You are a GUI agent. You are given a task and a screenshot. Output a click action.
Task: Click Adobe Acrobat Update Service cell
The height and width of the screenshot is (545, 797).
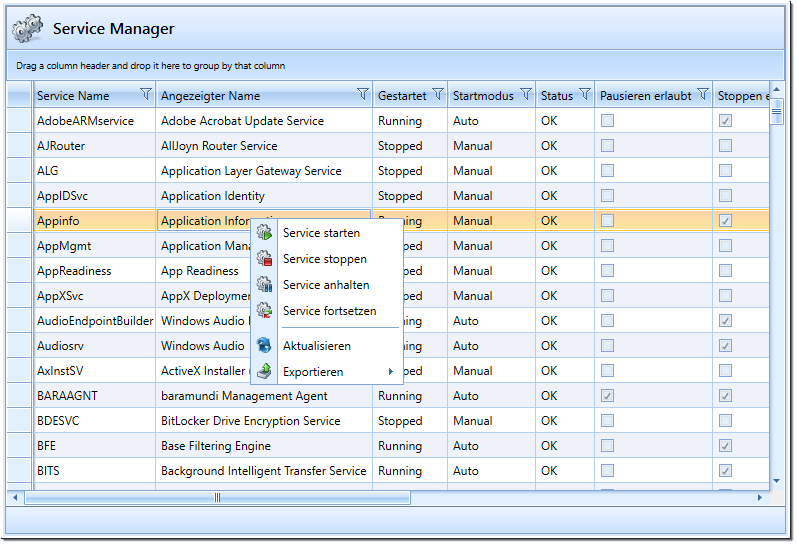tap(264, 120)
